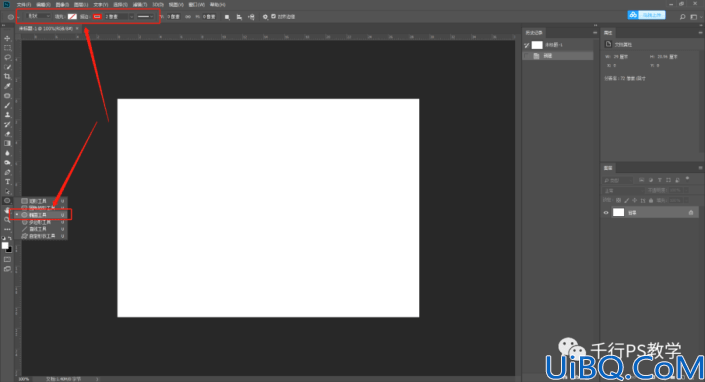Screen dimensions: 705x382
Task: Open the layer filter type dropdown
Action: 618,180
